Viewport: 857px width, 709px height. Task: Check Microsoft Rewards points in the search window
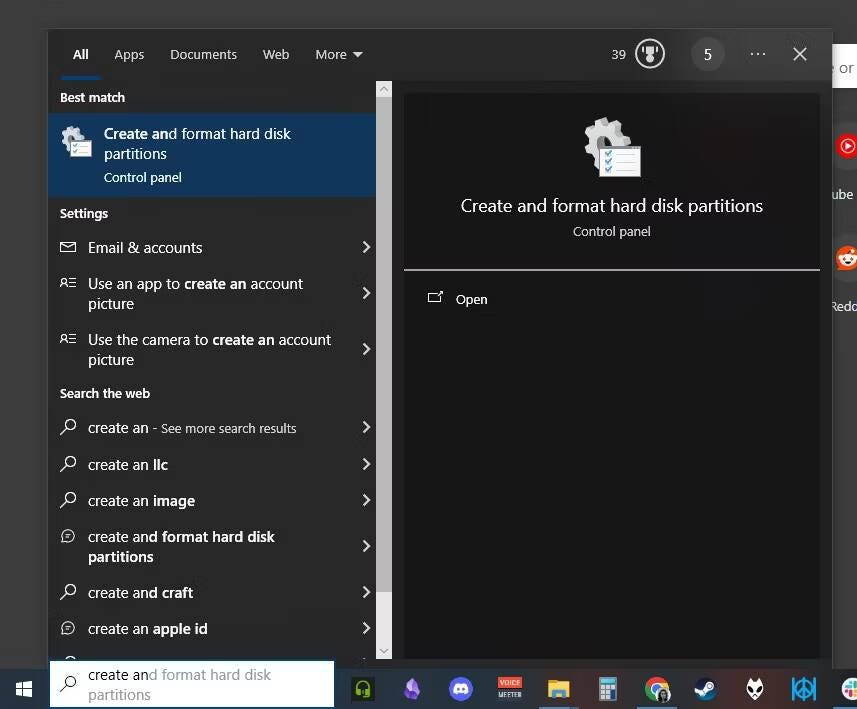click(x=637, y=54)
